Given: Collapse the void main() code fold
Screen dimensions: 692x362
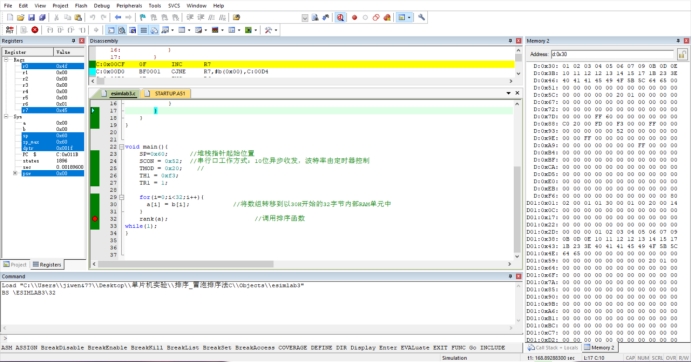Looking at the screenshot, I should (x=121, y=147).
